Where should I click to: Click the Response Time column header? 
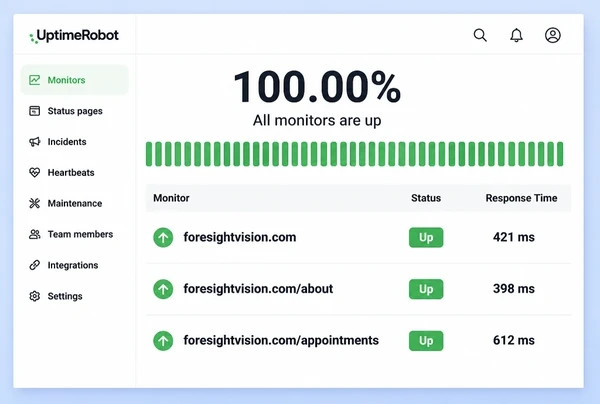(x=521, y=198)
